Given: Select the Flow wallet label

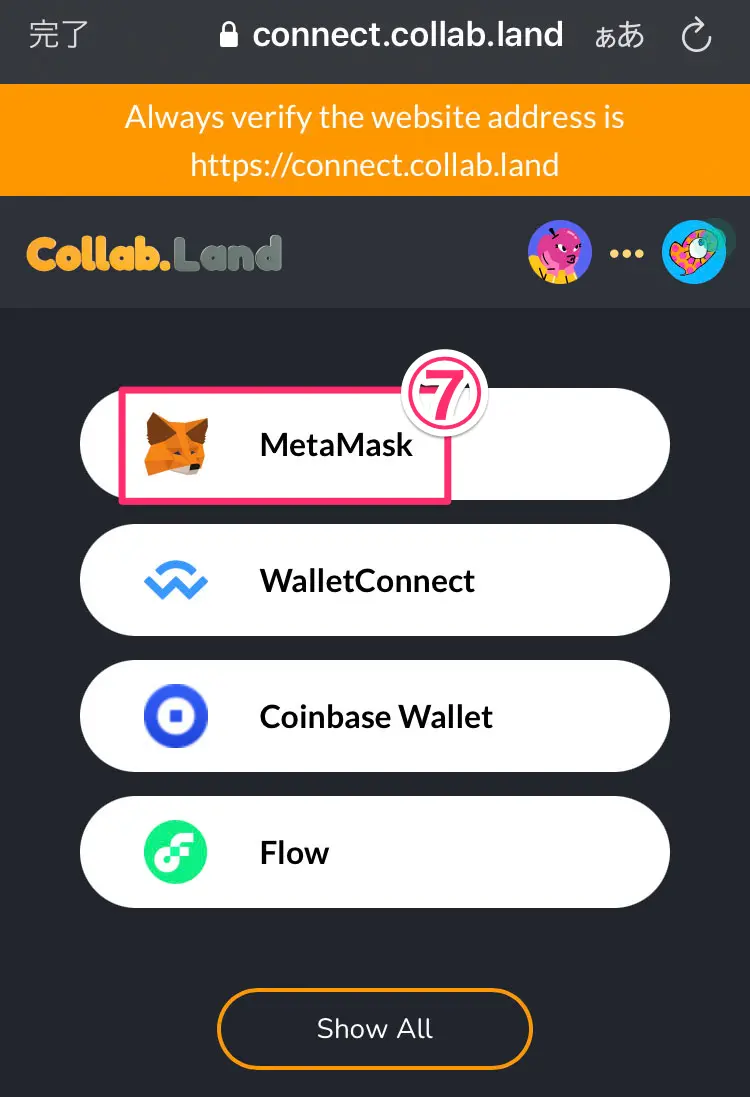Looking at the screenshot, I should click(x=295, y=853).
